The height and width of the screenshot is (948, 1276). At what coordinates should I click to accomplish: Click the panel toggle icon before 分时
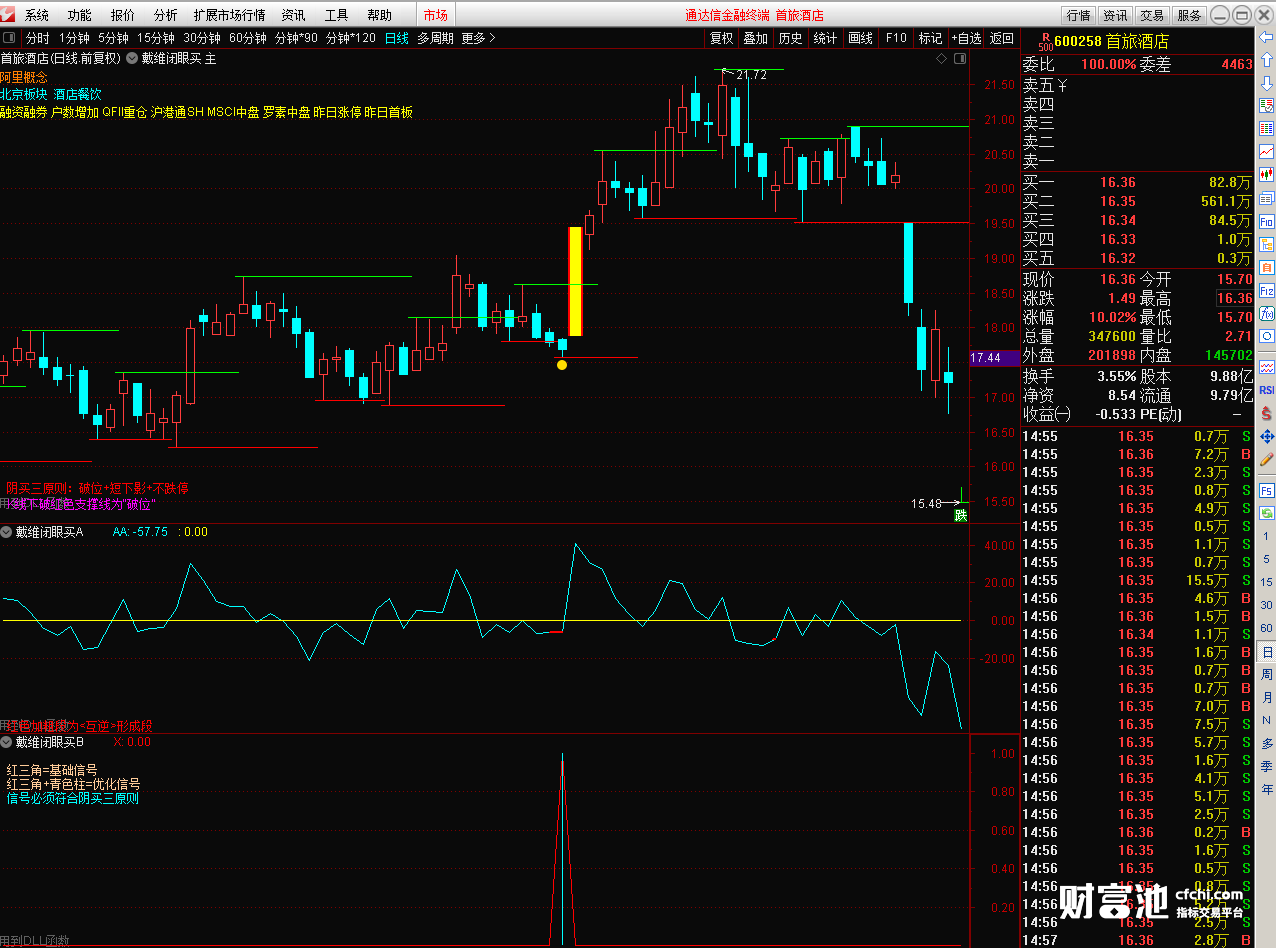9,38
